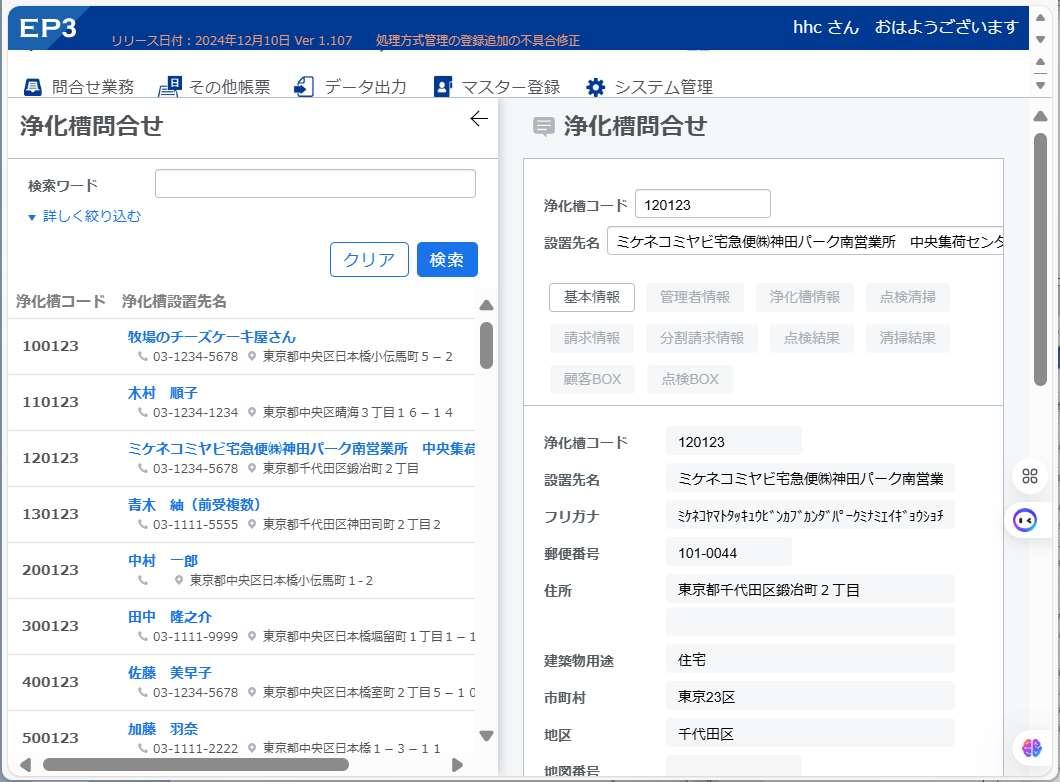Click the round face assistant icon
1060x782 pixels.
point(1025,520)
